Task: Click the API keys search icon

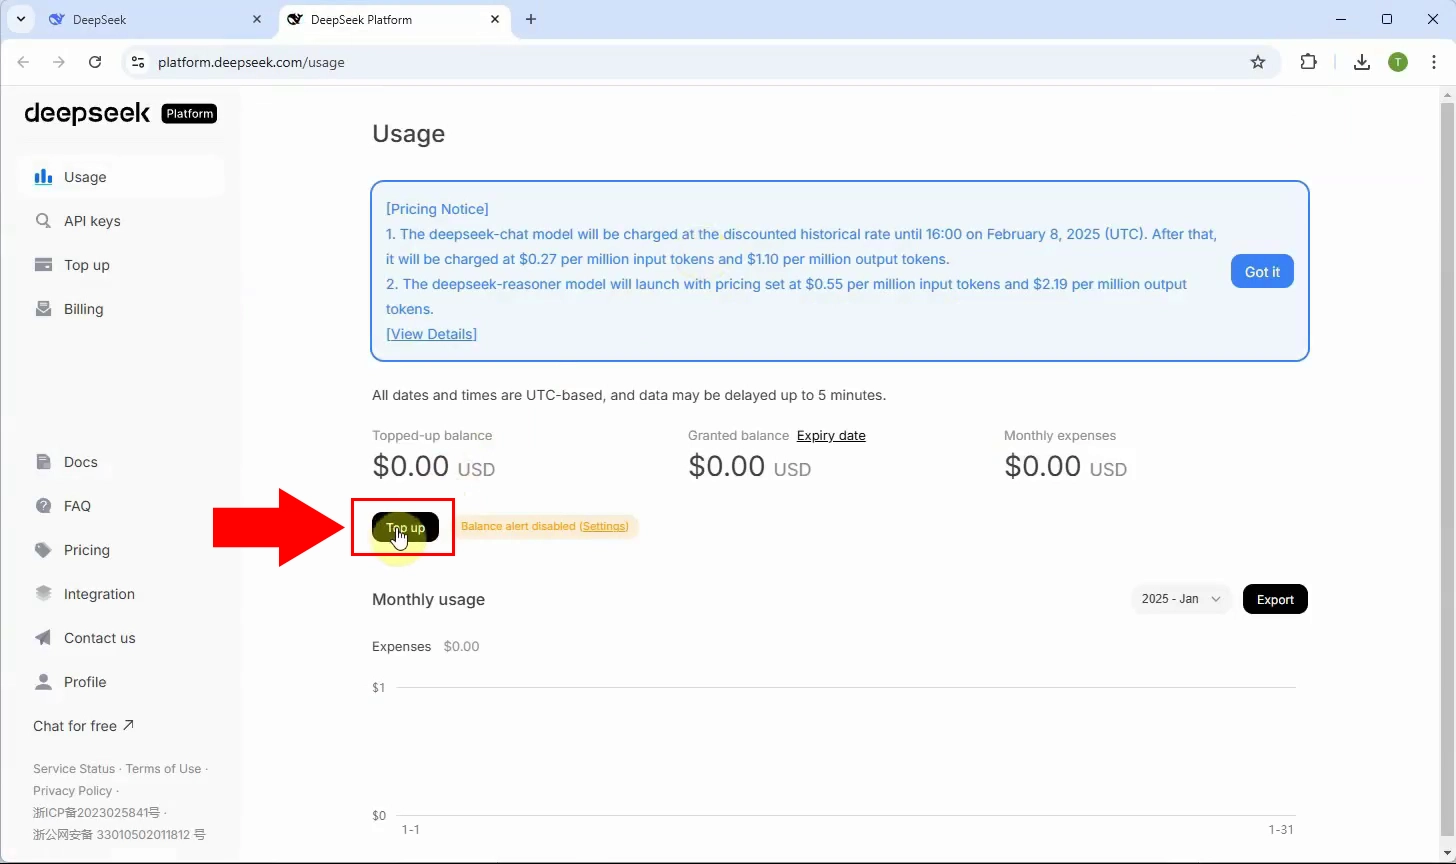Action: (x=43, y=221)
